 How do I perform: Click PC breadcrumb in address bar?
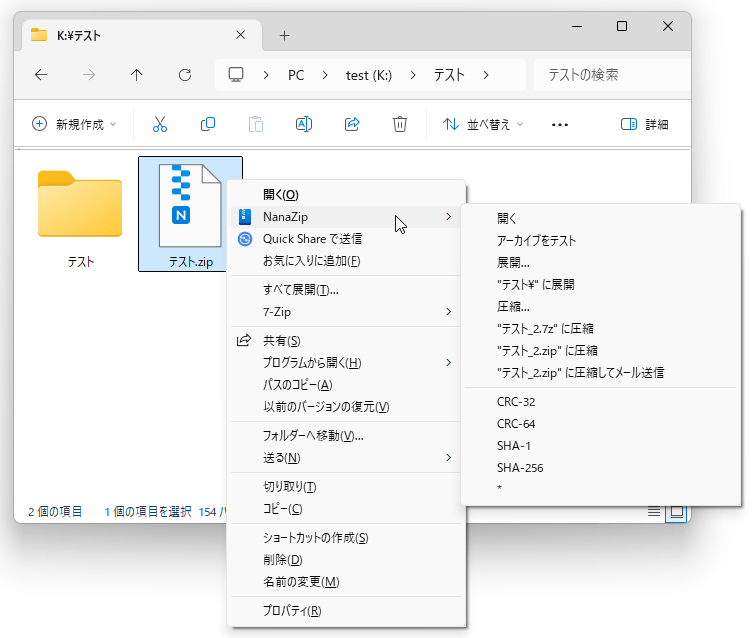[x=296, y=75]
